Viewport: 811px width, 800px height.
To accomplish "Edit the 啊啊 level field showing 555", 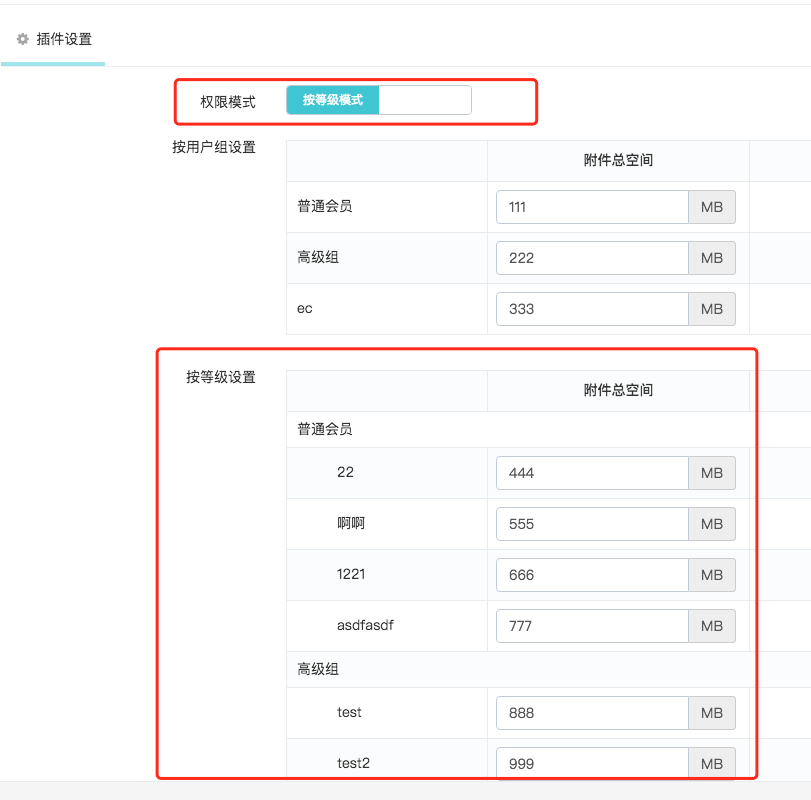I will [592, 524].
